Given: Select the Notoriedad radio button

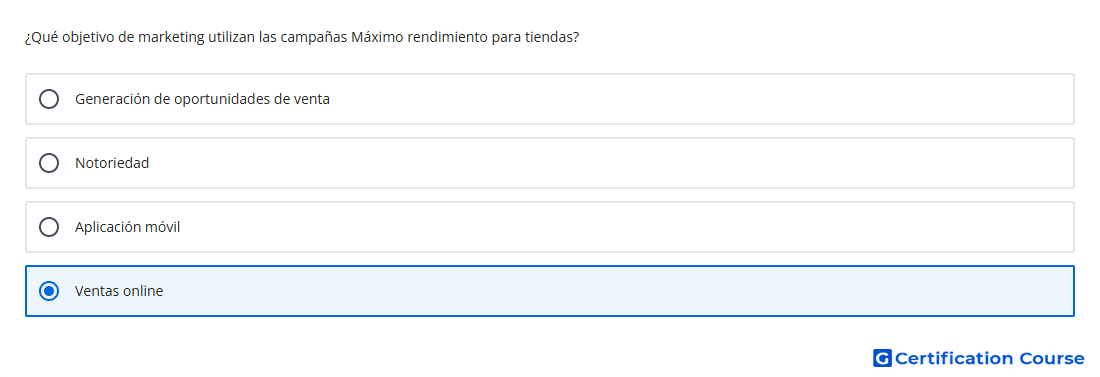Looking at the screenshot, I should click(x=49, y=163).
